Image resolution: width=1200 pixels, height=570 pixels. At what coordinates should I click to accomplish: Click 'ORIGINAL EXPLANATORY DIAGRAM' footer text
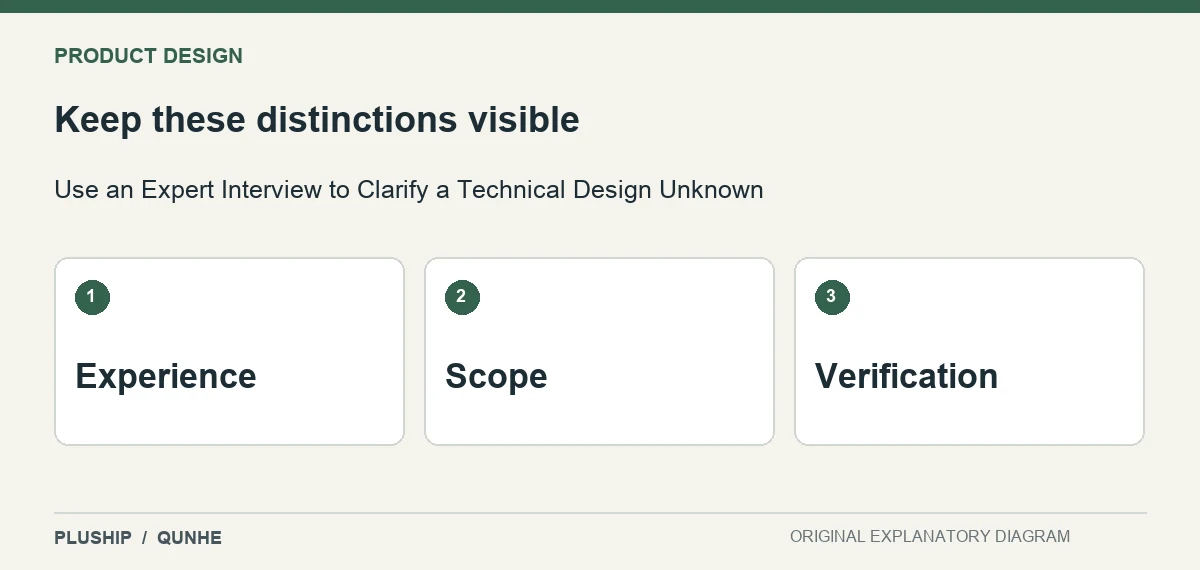coord(930,537)
